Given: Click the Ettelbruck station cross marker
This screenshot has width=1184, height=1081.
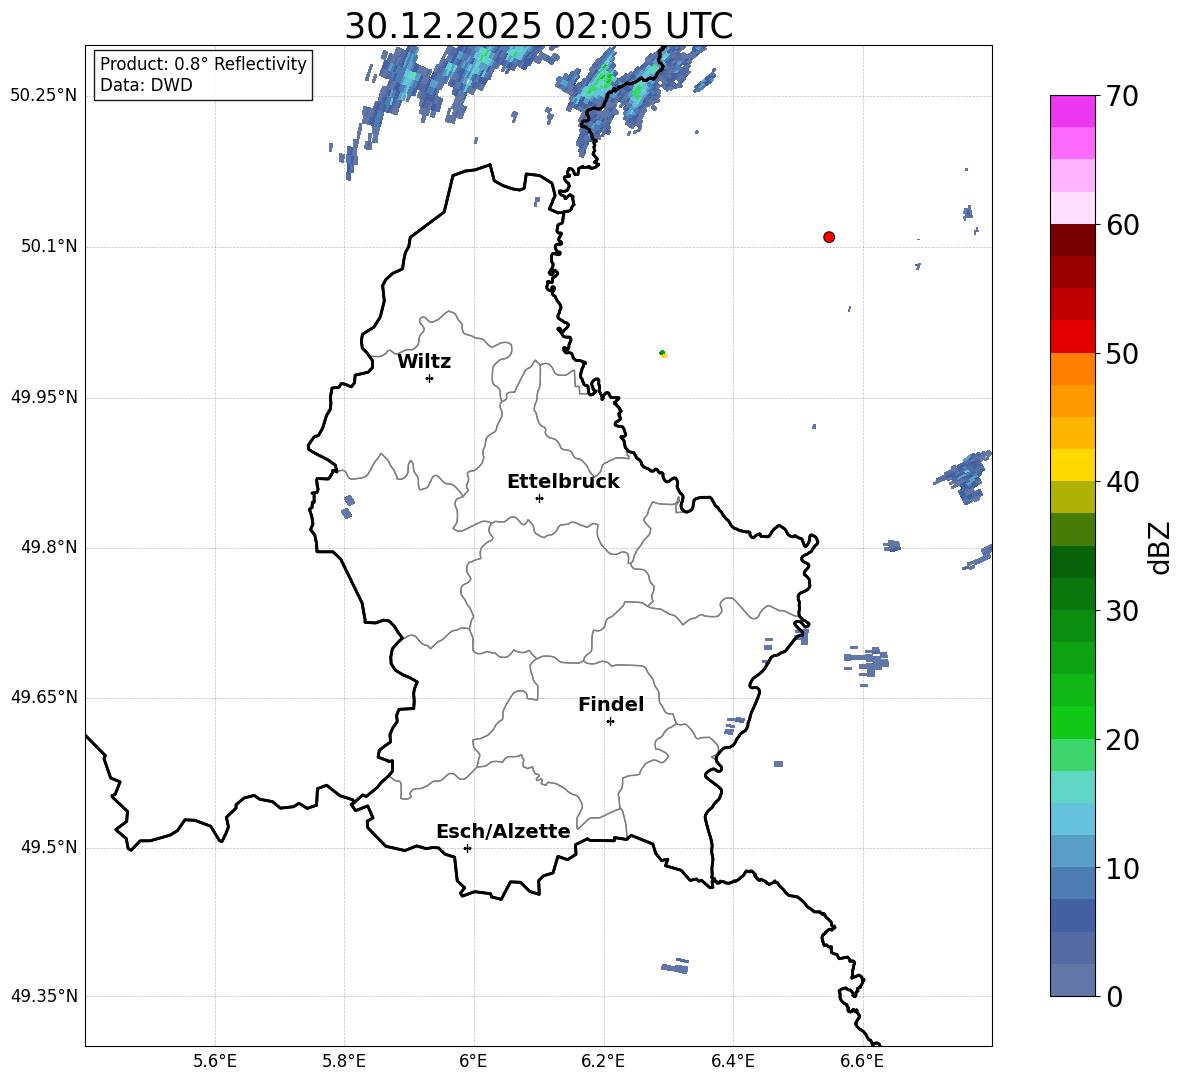Looking at the screenshot, I should (539, 498).
